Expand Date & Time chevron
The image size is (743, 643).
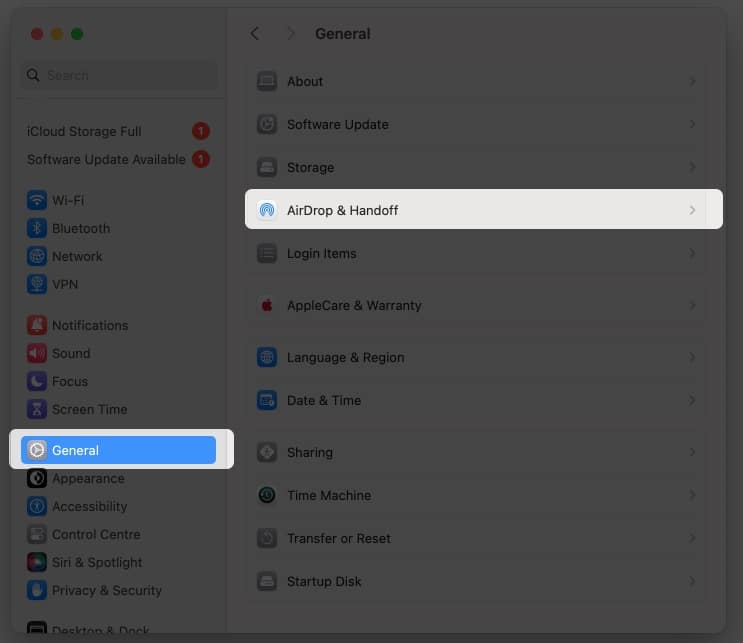(692, 400)
